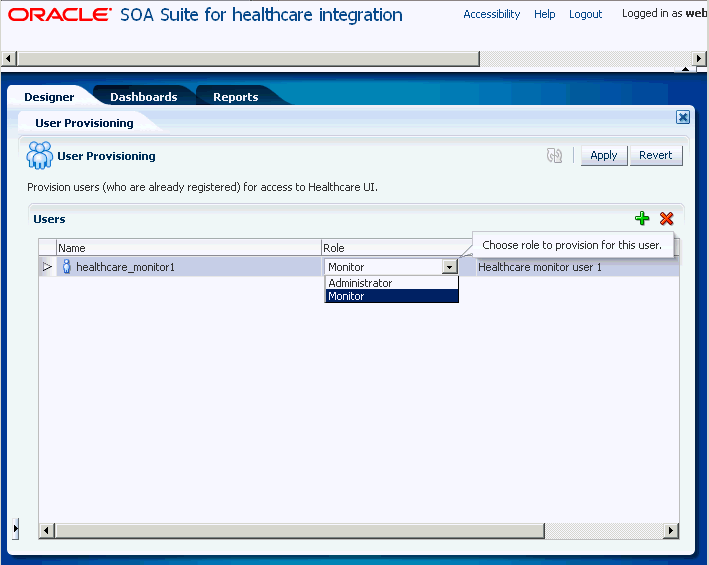Click the Logout link

point(585,14)
